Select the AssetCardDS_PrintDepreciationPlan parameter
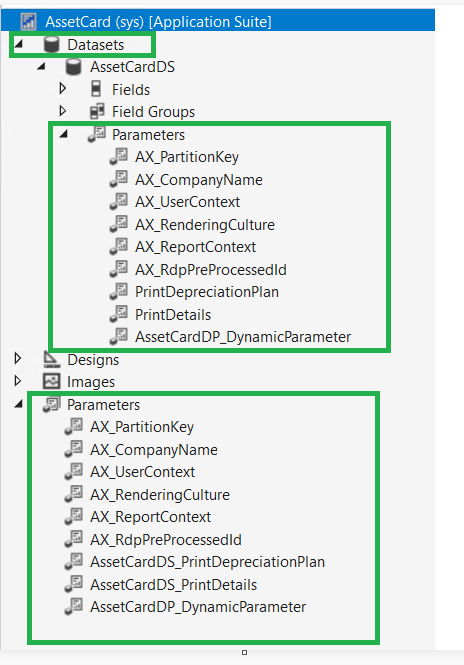 pyautogui.click(x=207, y=562)
